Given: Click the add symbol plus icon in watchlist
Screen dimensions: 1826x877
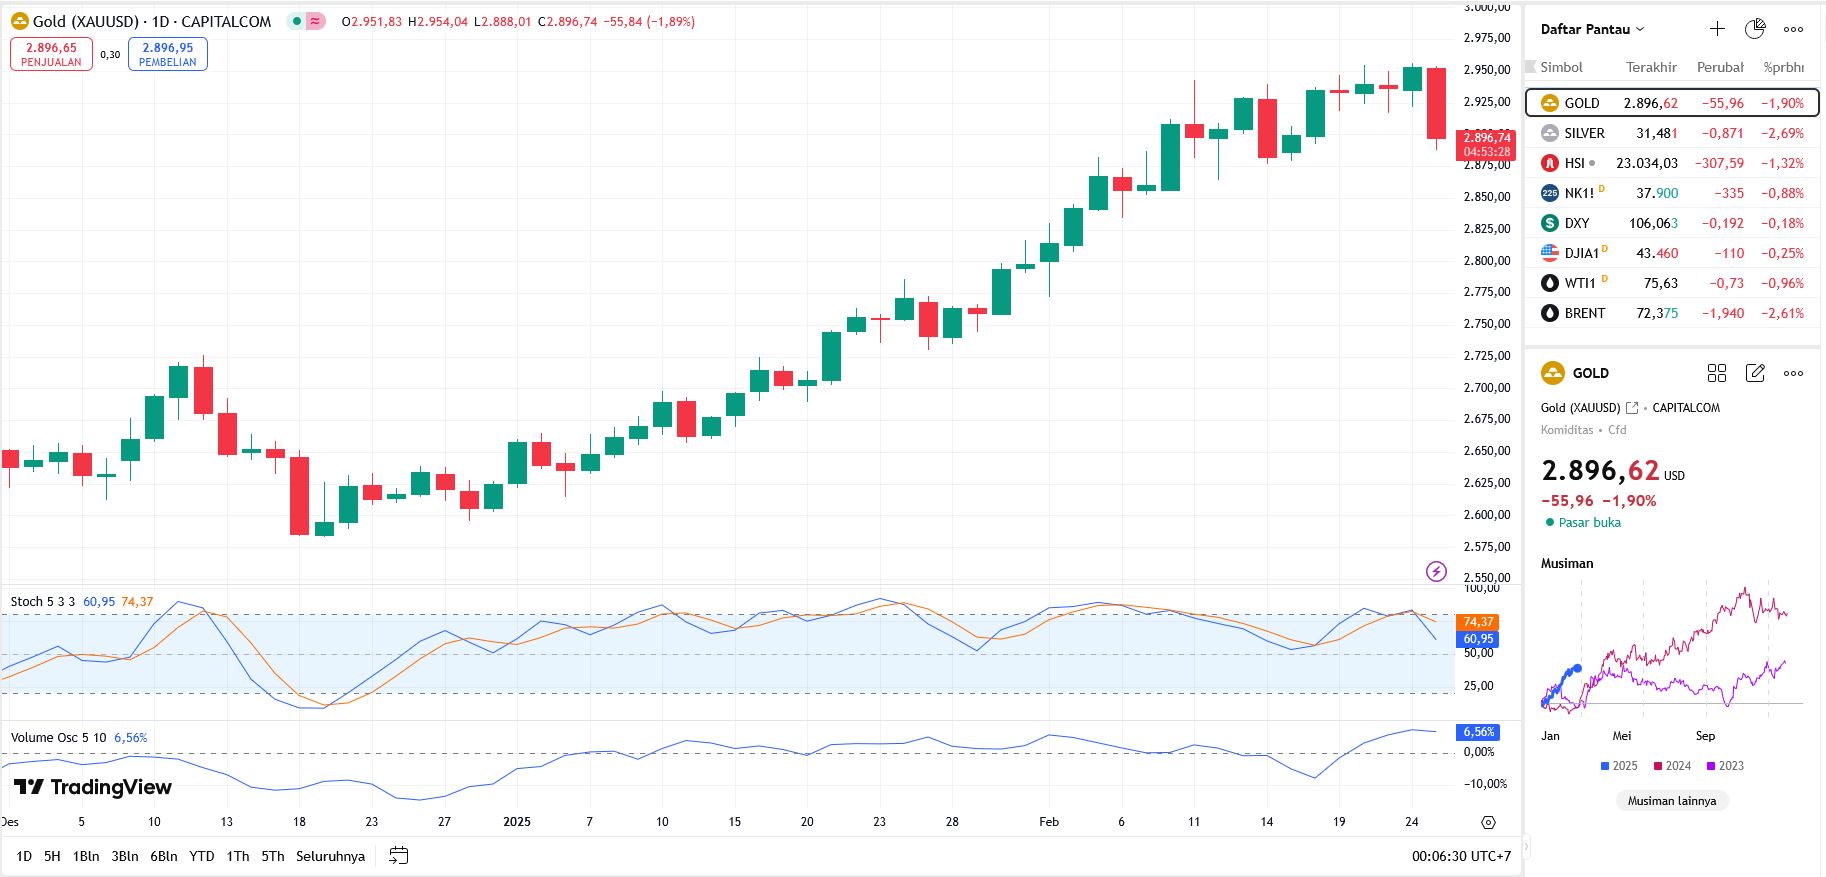Looking at the screenshot, I should (x=1717, y=29).
